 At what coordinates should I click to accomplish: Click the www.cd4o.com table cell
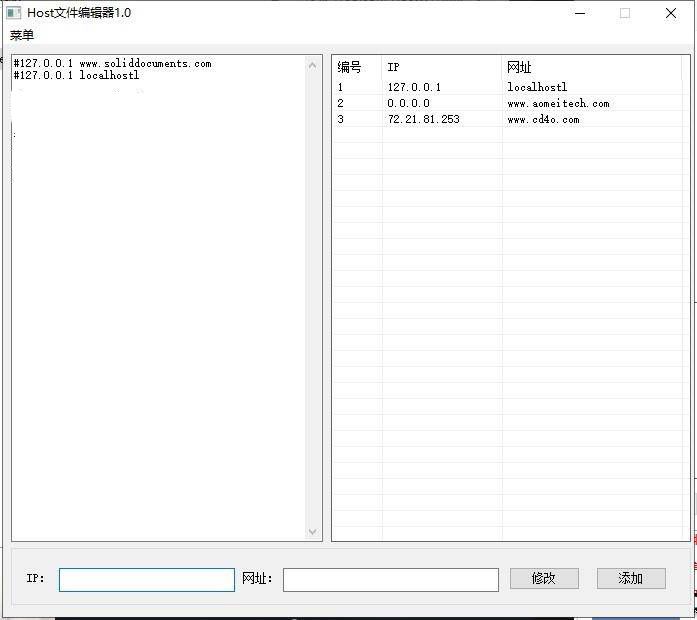click(x=543, y=119)
